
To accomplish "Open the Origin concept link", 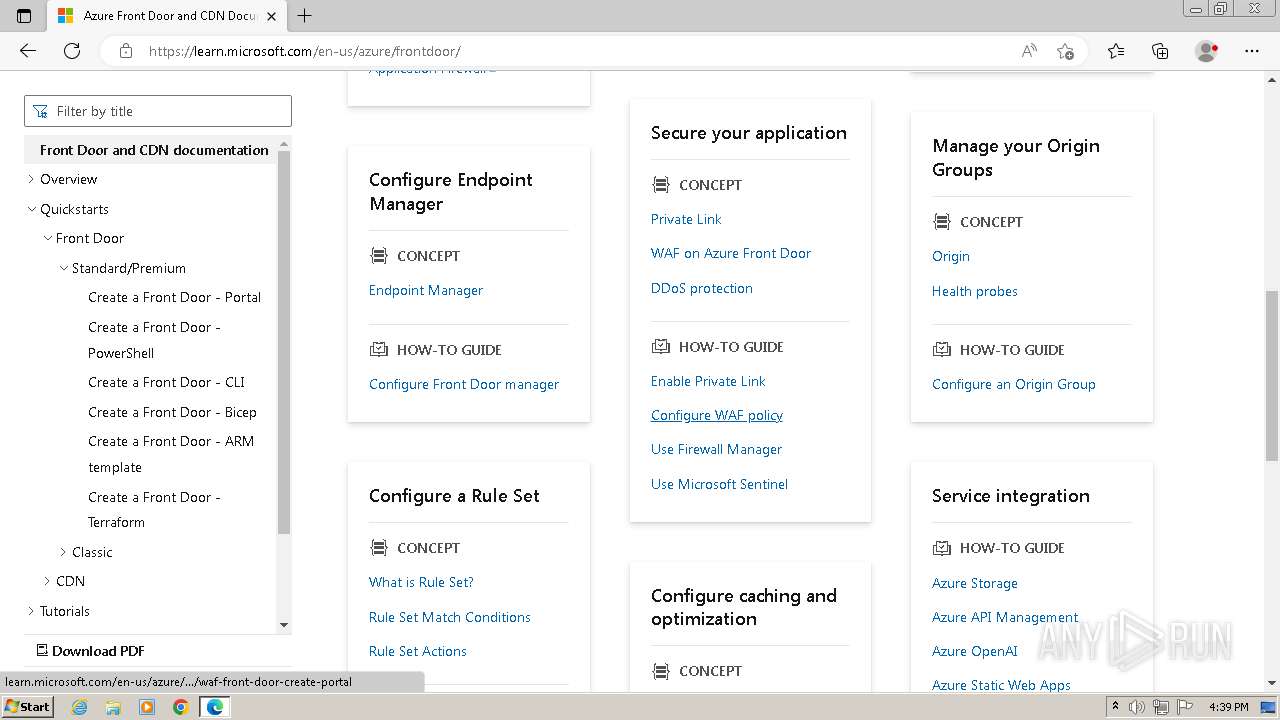I will 951,256.
